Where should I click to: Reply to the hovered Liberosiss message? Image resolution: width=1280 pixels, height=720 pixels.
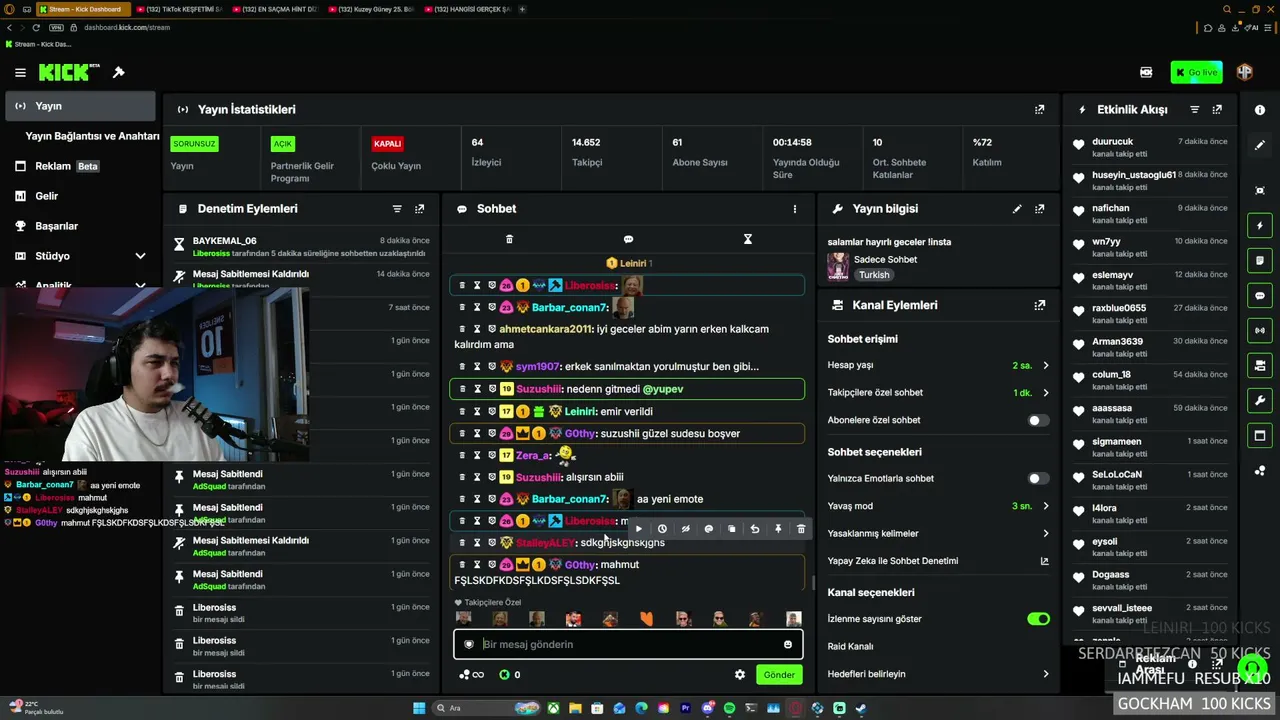tap(755, 529)
